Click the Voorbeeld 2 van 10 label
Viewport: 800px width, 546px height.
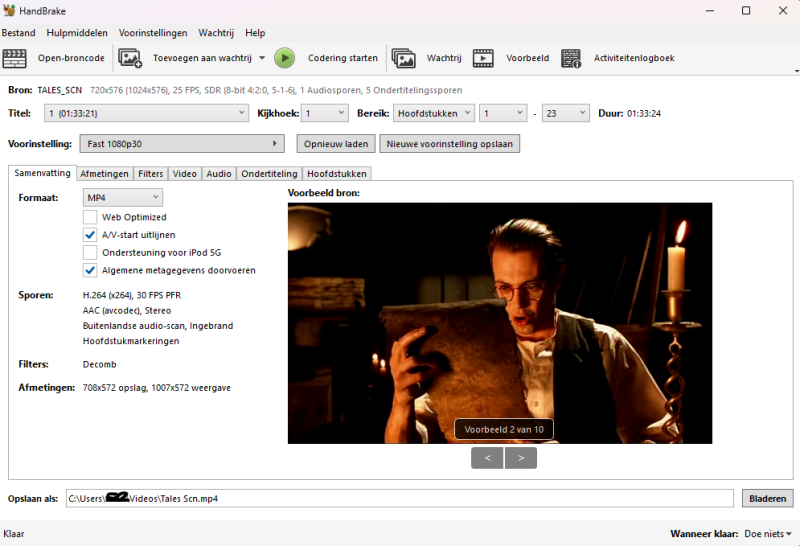(504, 430)
